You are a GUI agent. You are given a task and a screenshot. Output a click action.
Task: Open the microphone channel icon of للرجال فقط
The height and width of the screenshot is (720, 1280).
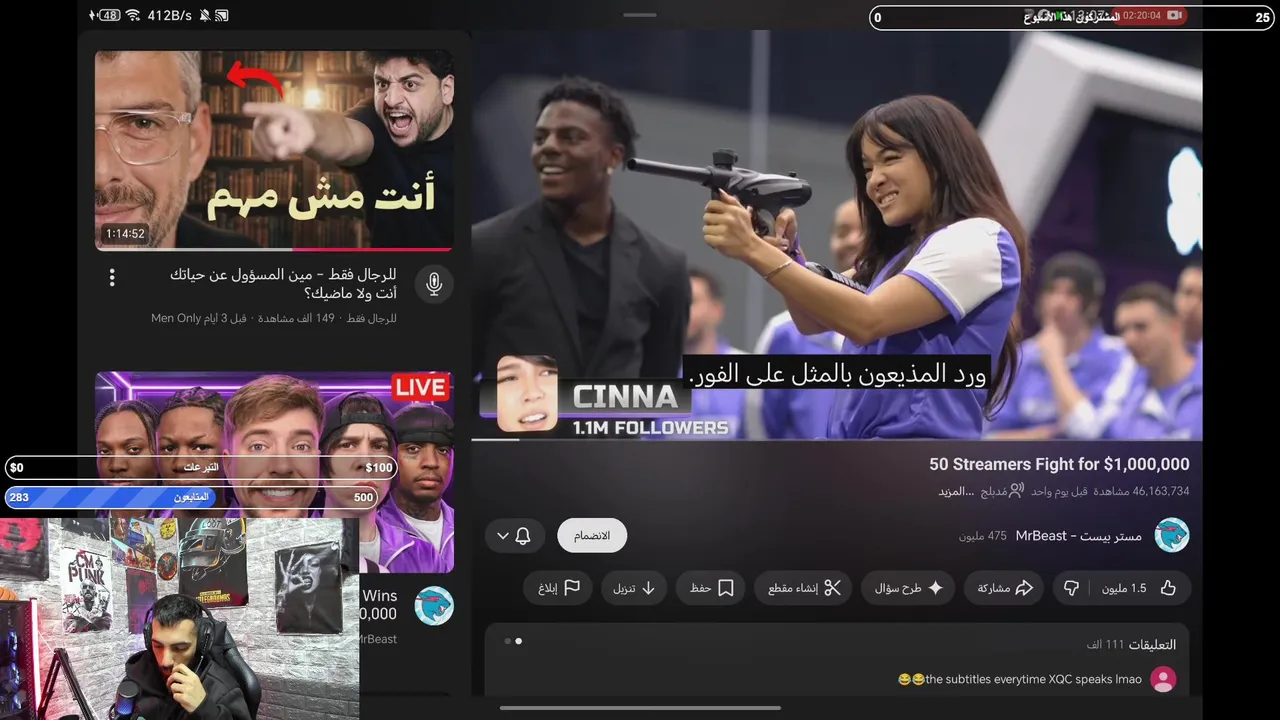pyautogui.click(x=434, y=284)
